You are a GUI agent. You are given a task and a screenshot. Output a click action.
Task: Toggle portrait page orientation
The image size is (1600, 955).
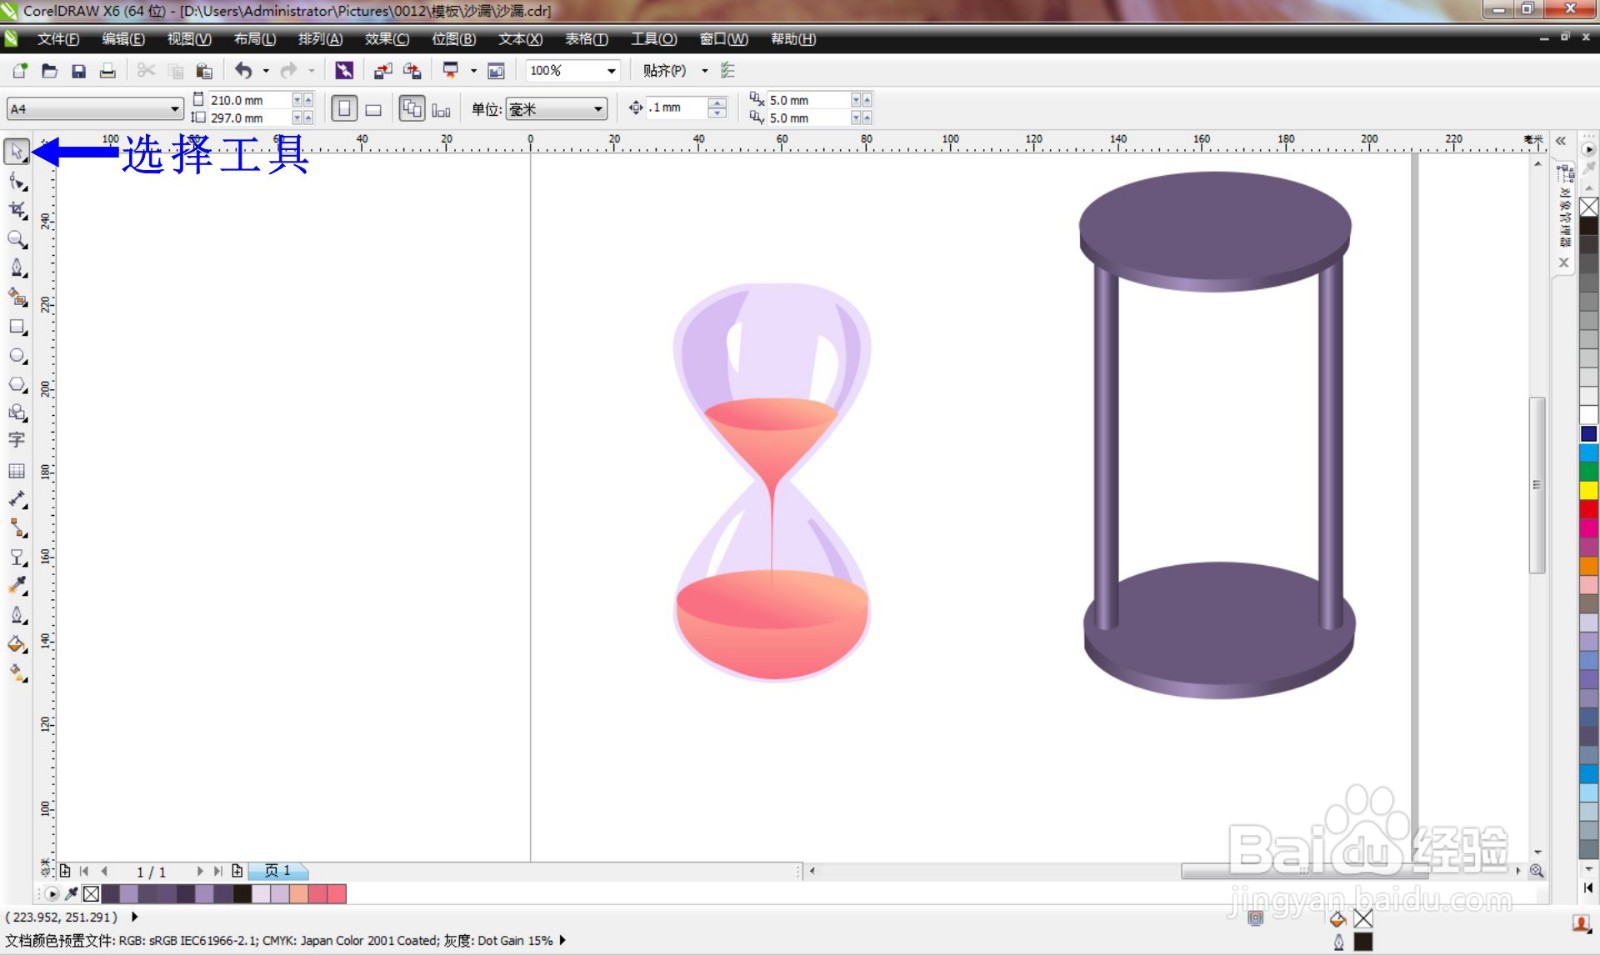click(344, 108)
